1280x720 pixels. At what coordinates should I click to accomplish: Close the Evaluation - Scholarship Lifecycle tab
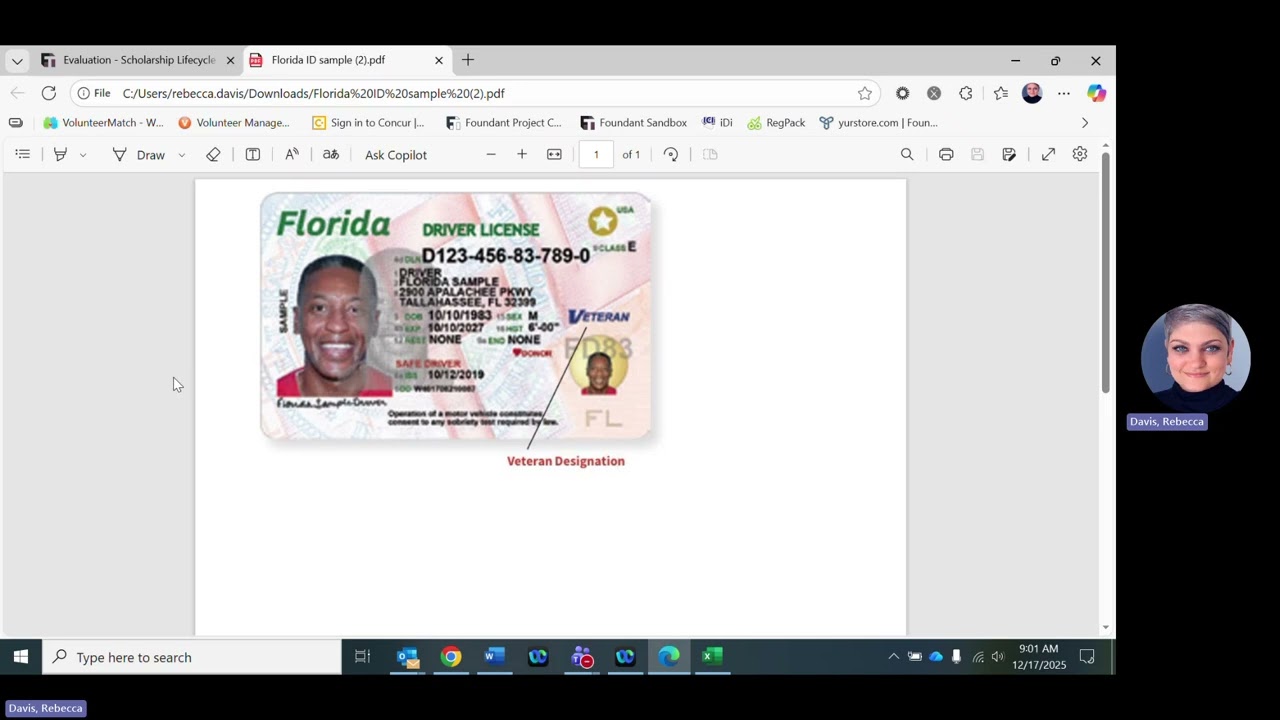point(230,60)
